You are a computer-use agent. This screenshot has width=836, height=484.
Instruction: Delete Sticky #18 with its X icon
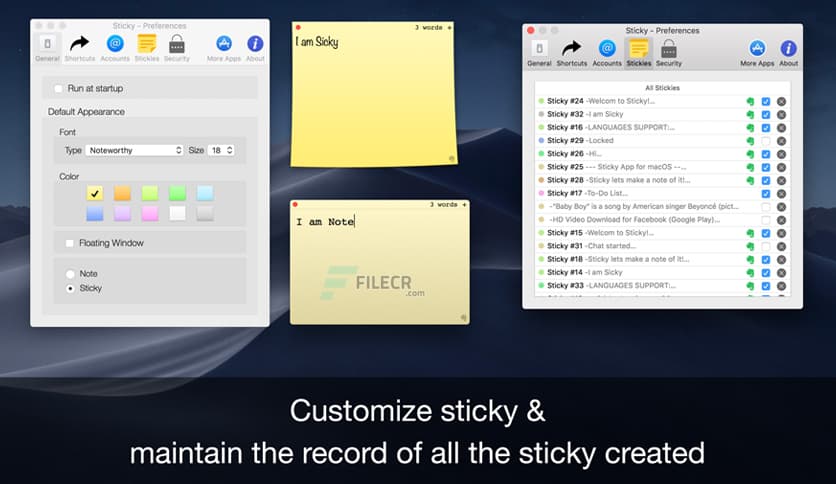pos(781,260)
